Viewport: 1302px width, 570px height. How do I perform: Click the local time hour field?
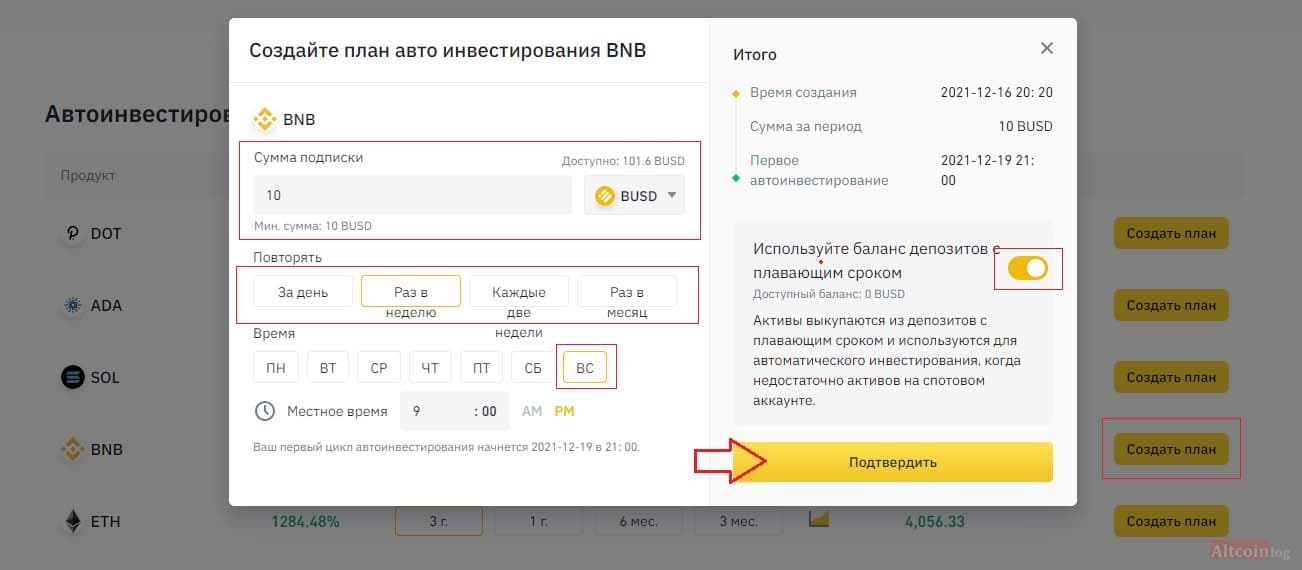(x=455, y=411)
